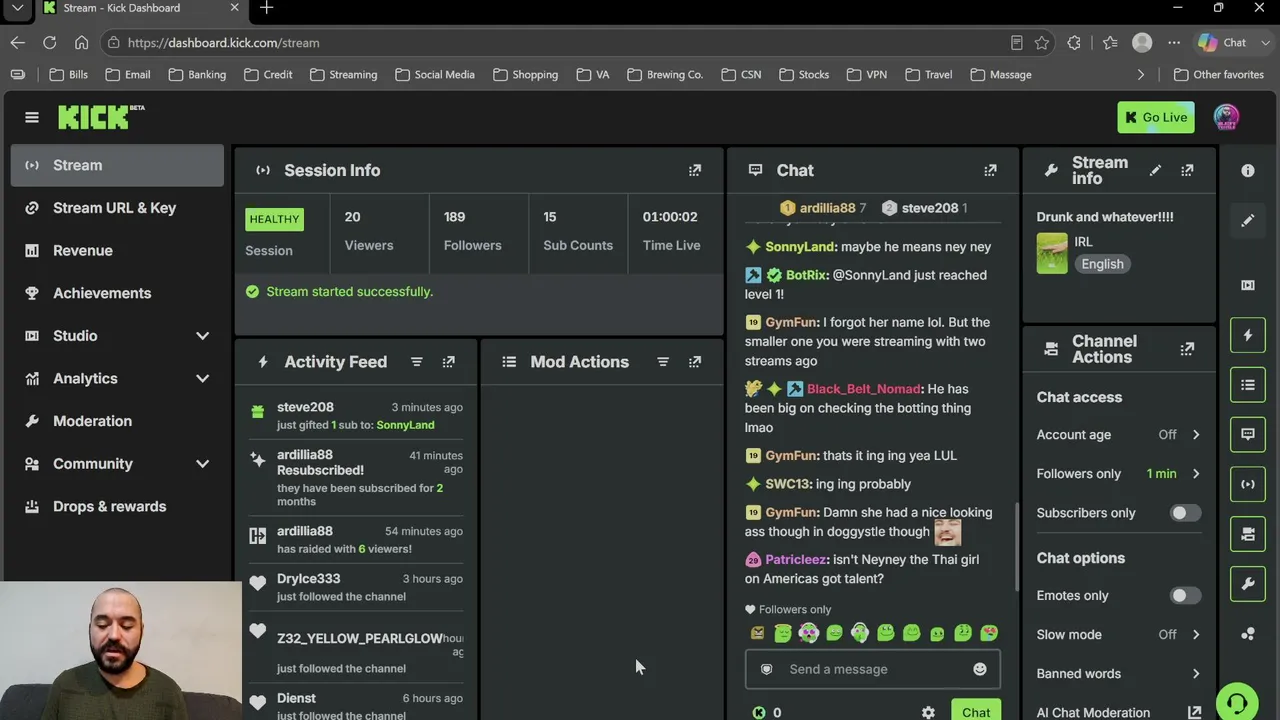Pop out the Activity Feed panel
The image size is (1280, 720).
pyautogui.click(x=449, y=362)
